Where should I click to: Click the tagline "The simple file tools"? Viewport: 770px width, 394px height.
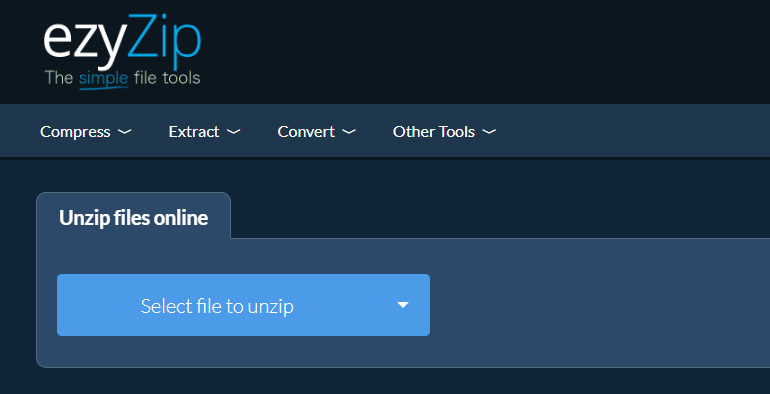(122, 79)
